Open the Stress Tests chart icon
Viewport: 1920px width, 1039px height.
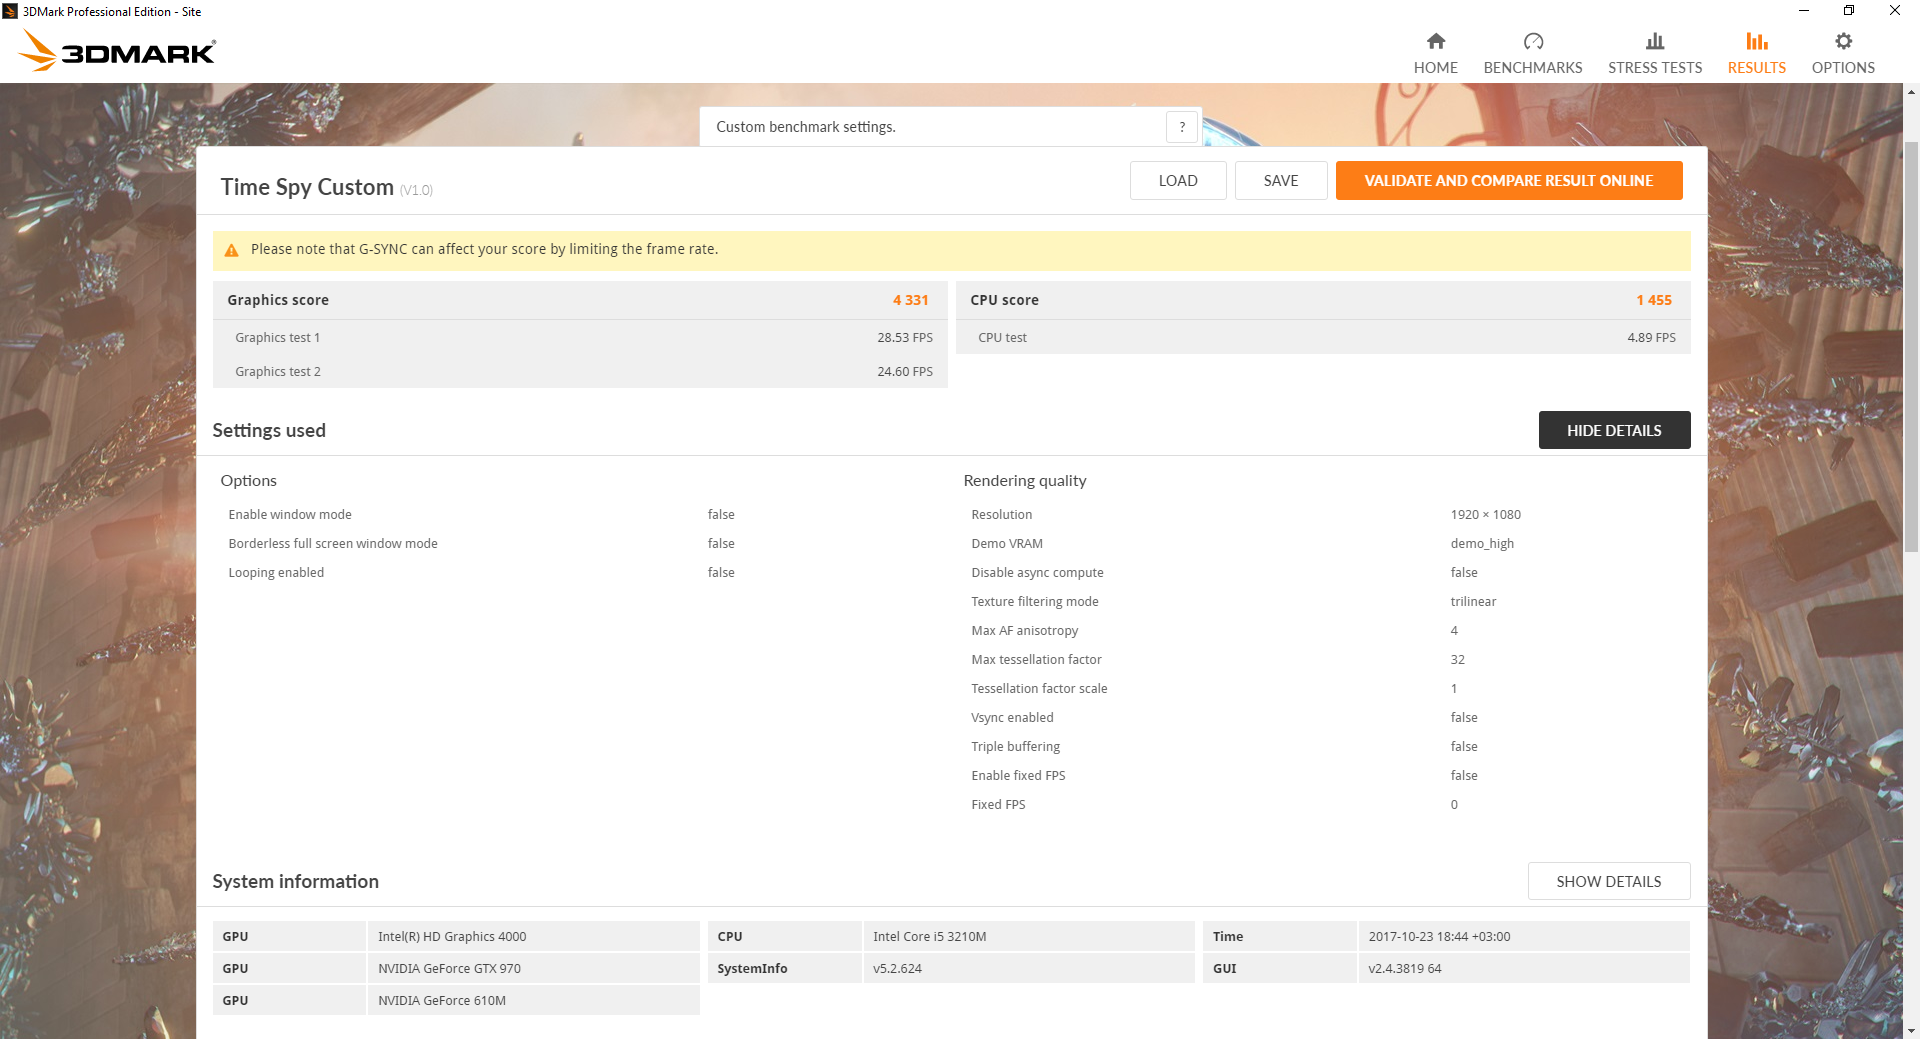1655,41
